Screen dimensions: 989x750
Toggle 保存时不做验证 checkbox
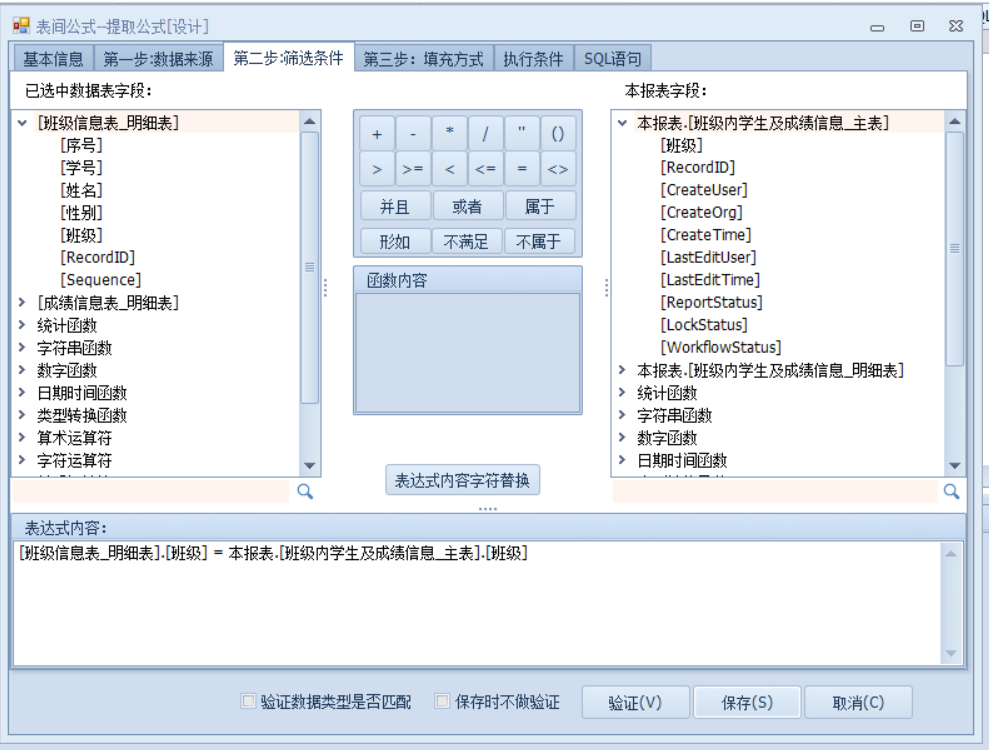(443, 702)
